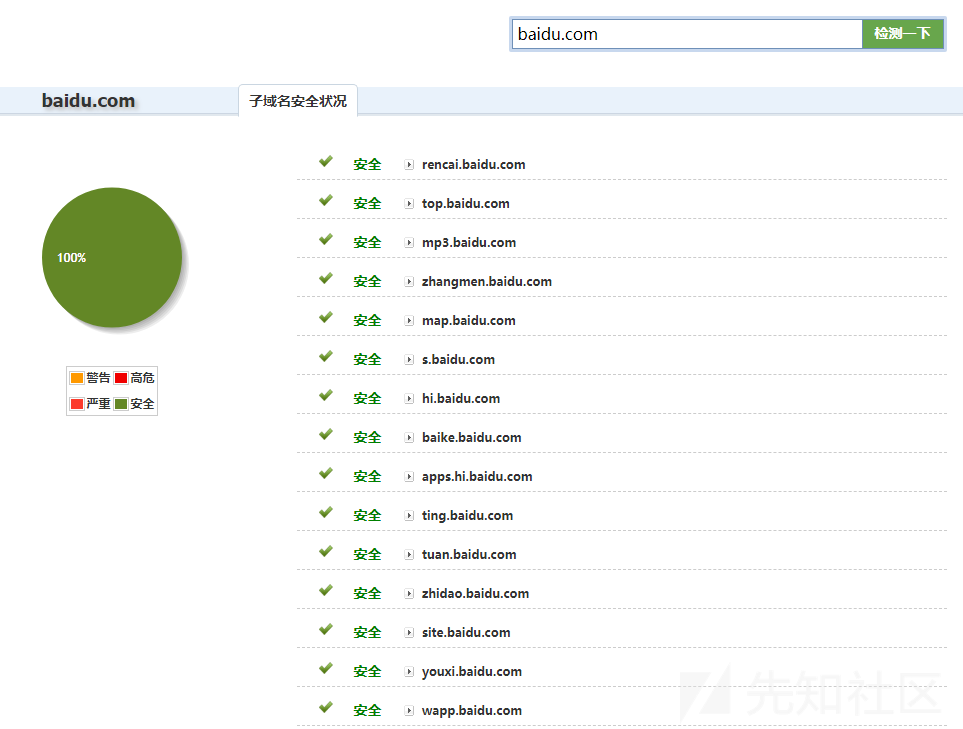Expand details arrow for s.baidu.com

[409, 360]
